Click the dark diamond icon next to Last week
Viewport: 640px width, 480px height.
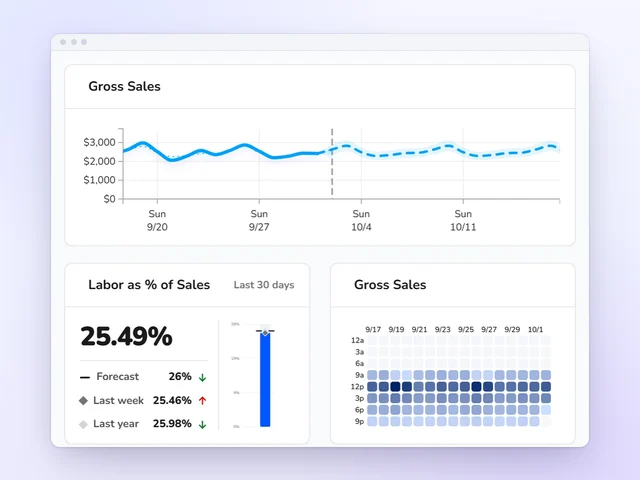[83, 401]
